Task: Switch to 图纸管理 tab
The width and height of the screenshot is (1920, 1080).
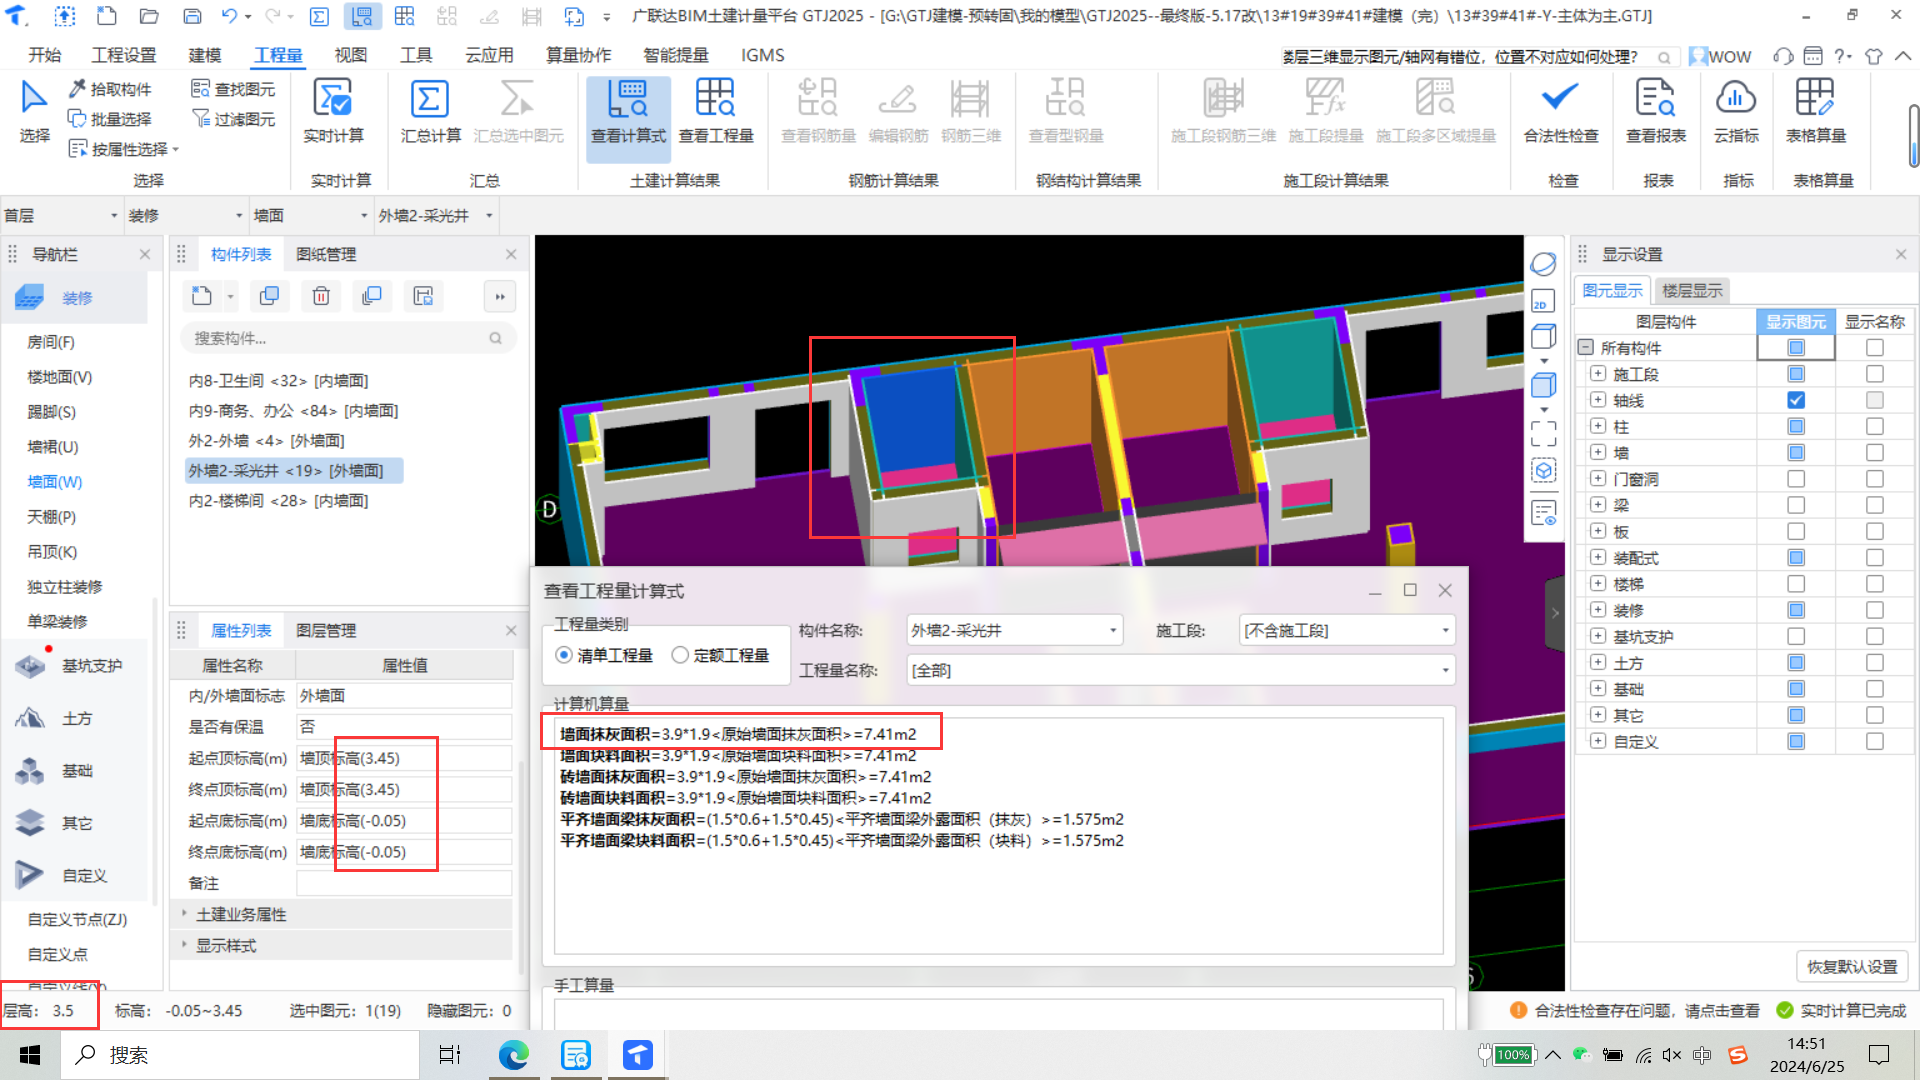Action: (x=326, y=254)
